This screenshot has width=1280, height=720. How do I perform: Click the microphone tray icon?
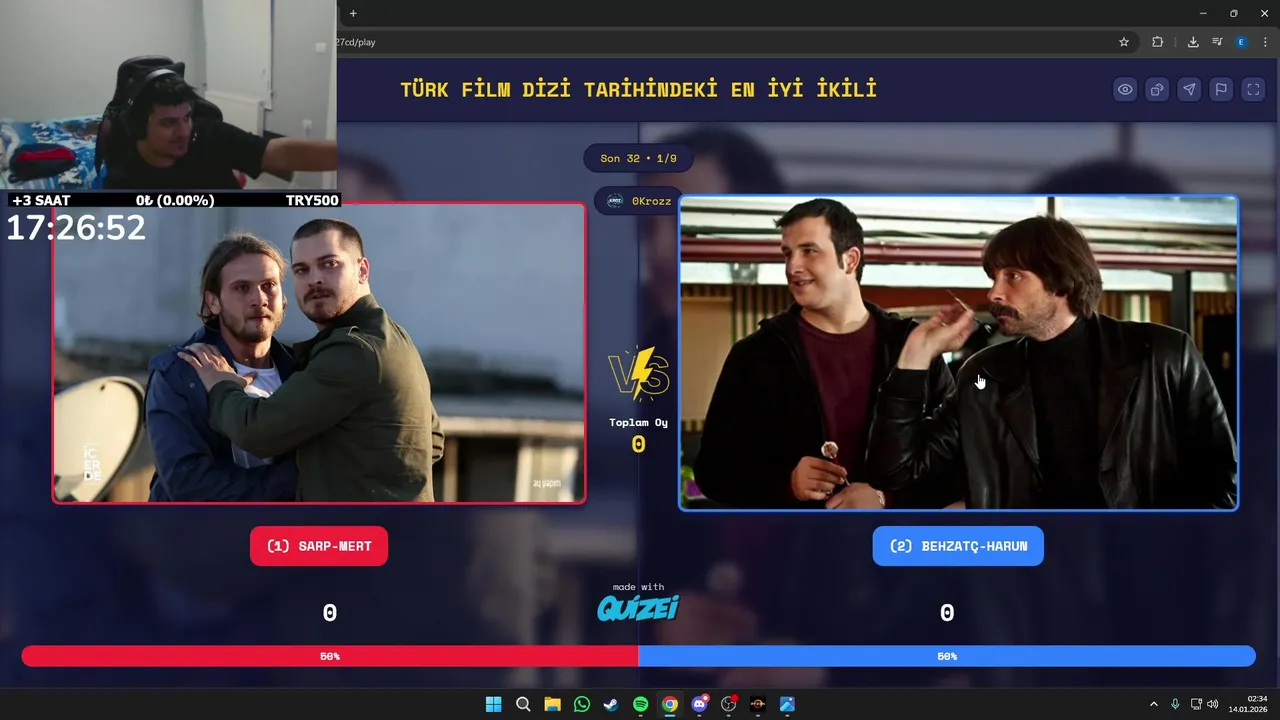coord(1175,704)
